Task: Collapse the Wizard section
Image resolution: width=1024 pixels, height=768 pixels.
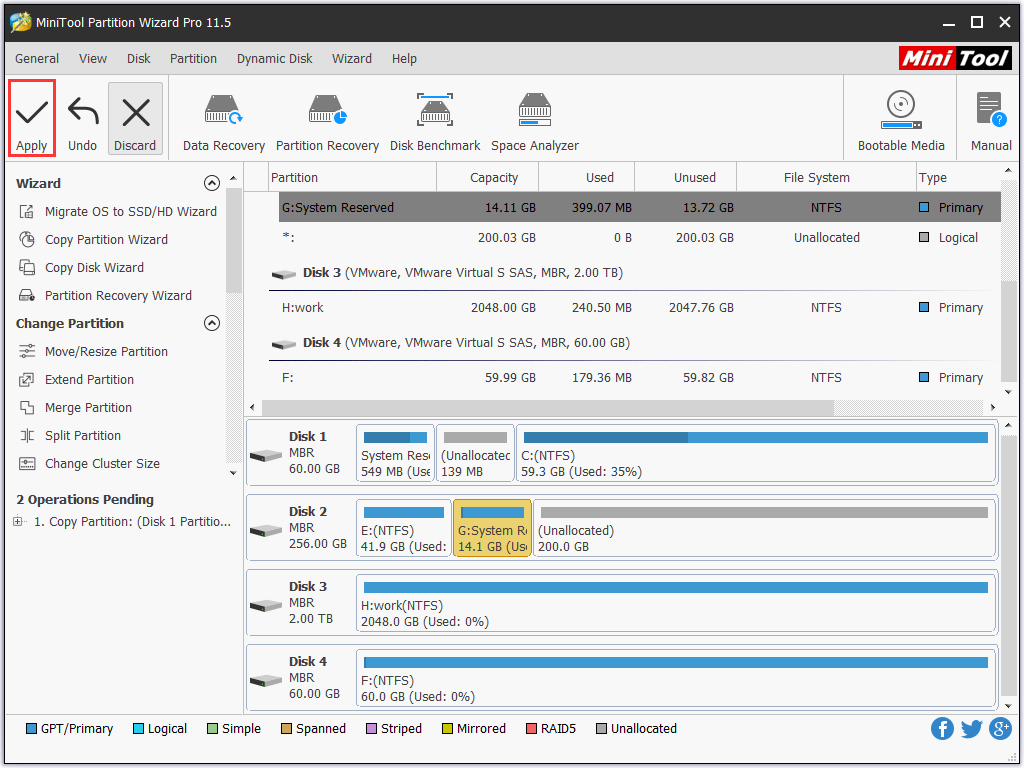Action: click(x=212, y=183)
